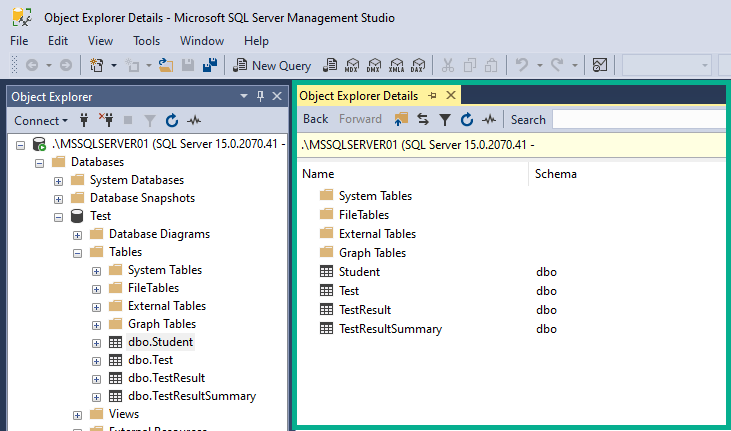The height and width of the screenshot is (431, 731).
Task: Click the Filter funnel in Details toolbar
Action: click(445, 120)
